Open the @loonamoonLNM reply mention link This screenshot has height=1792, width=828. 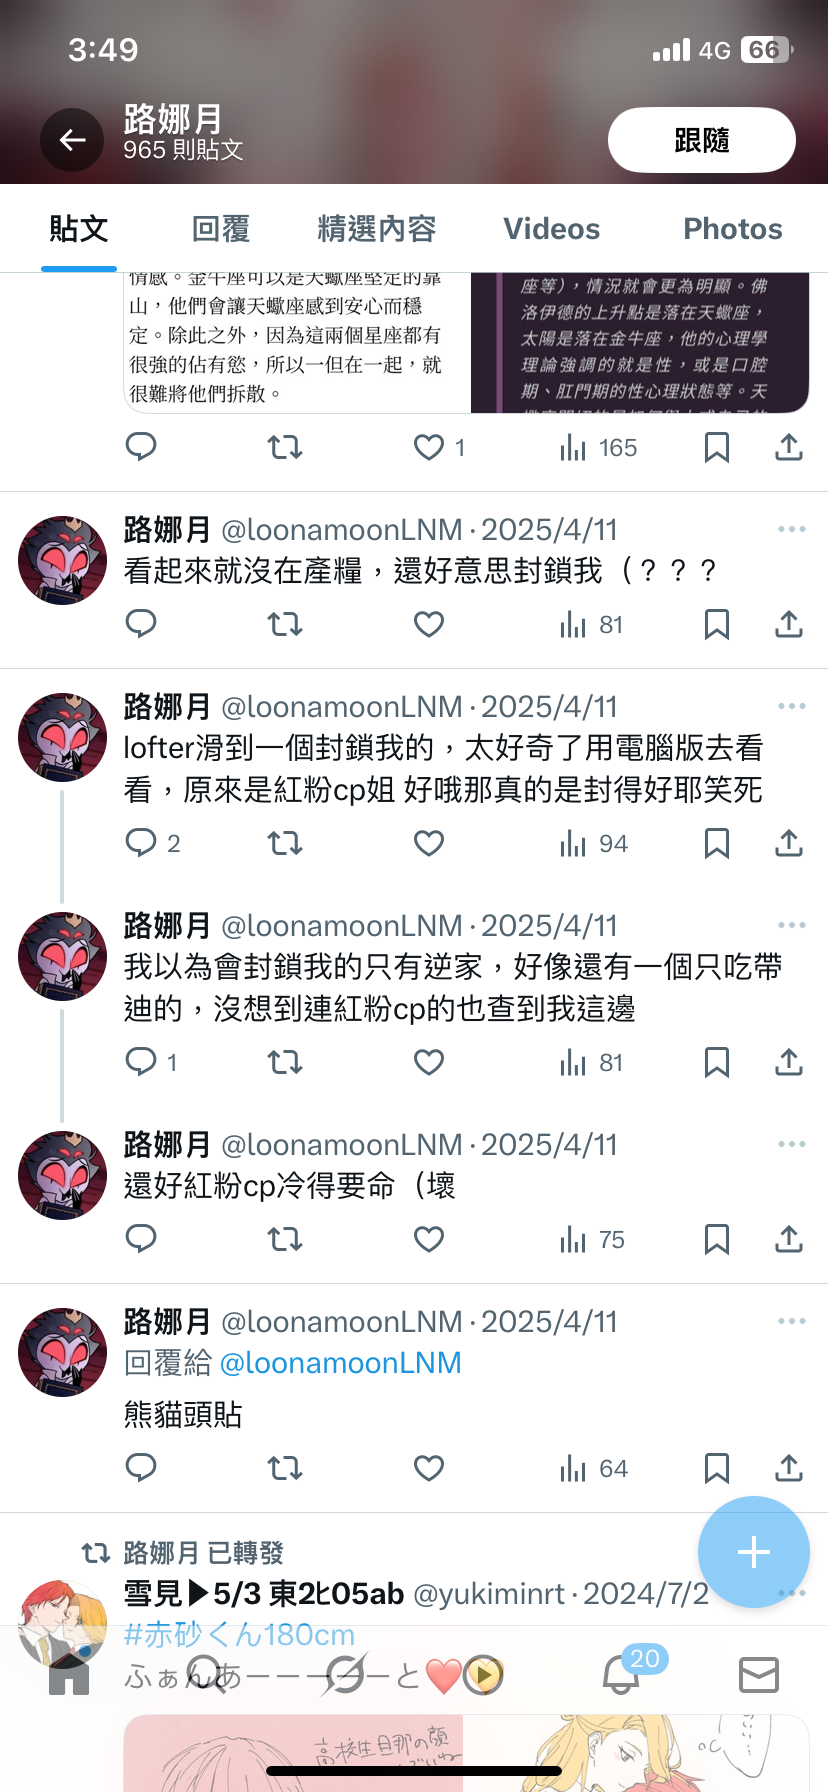coord(340,1363)
